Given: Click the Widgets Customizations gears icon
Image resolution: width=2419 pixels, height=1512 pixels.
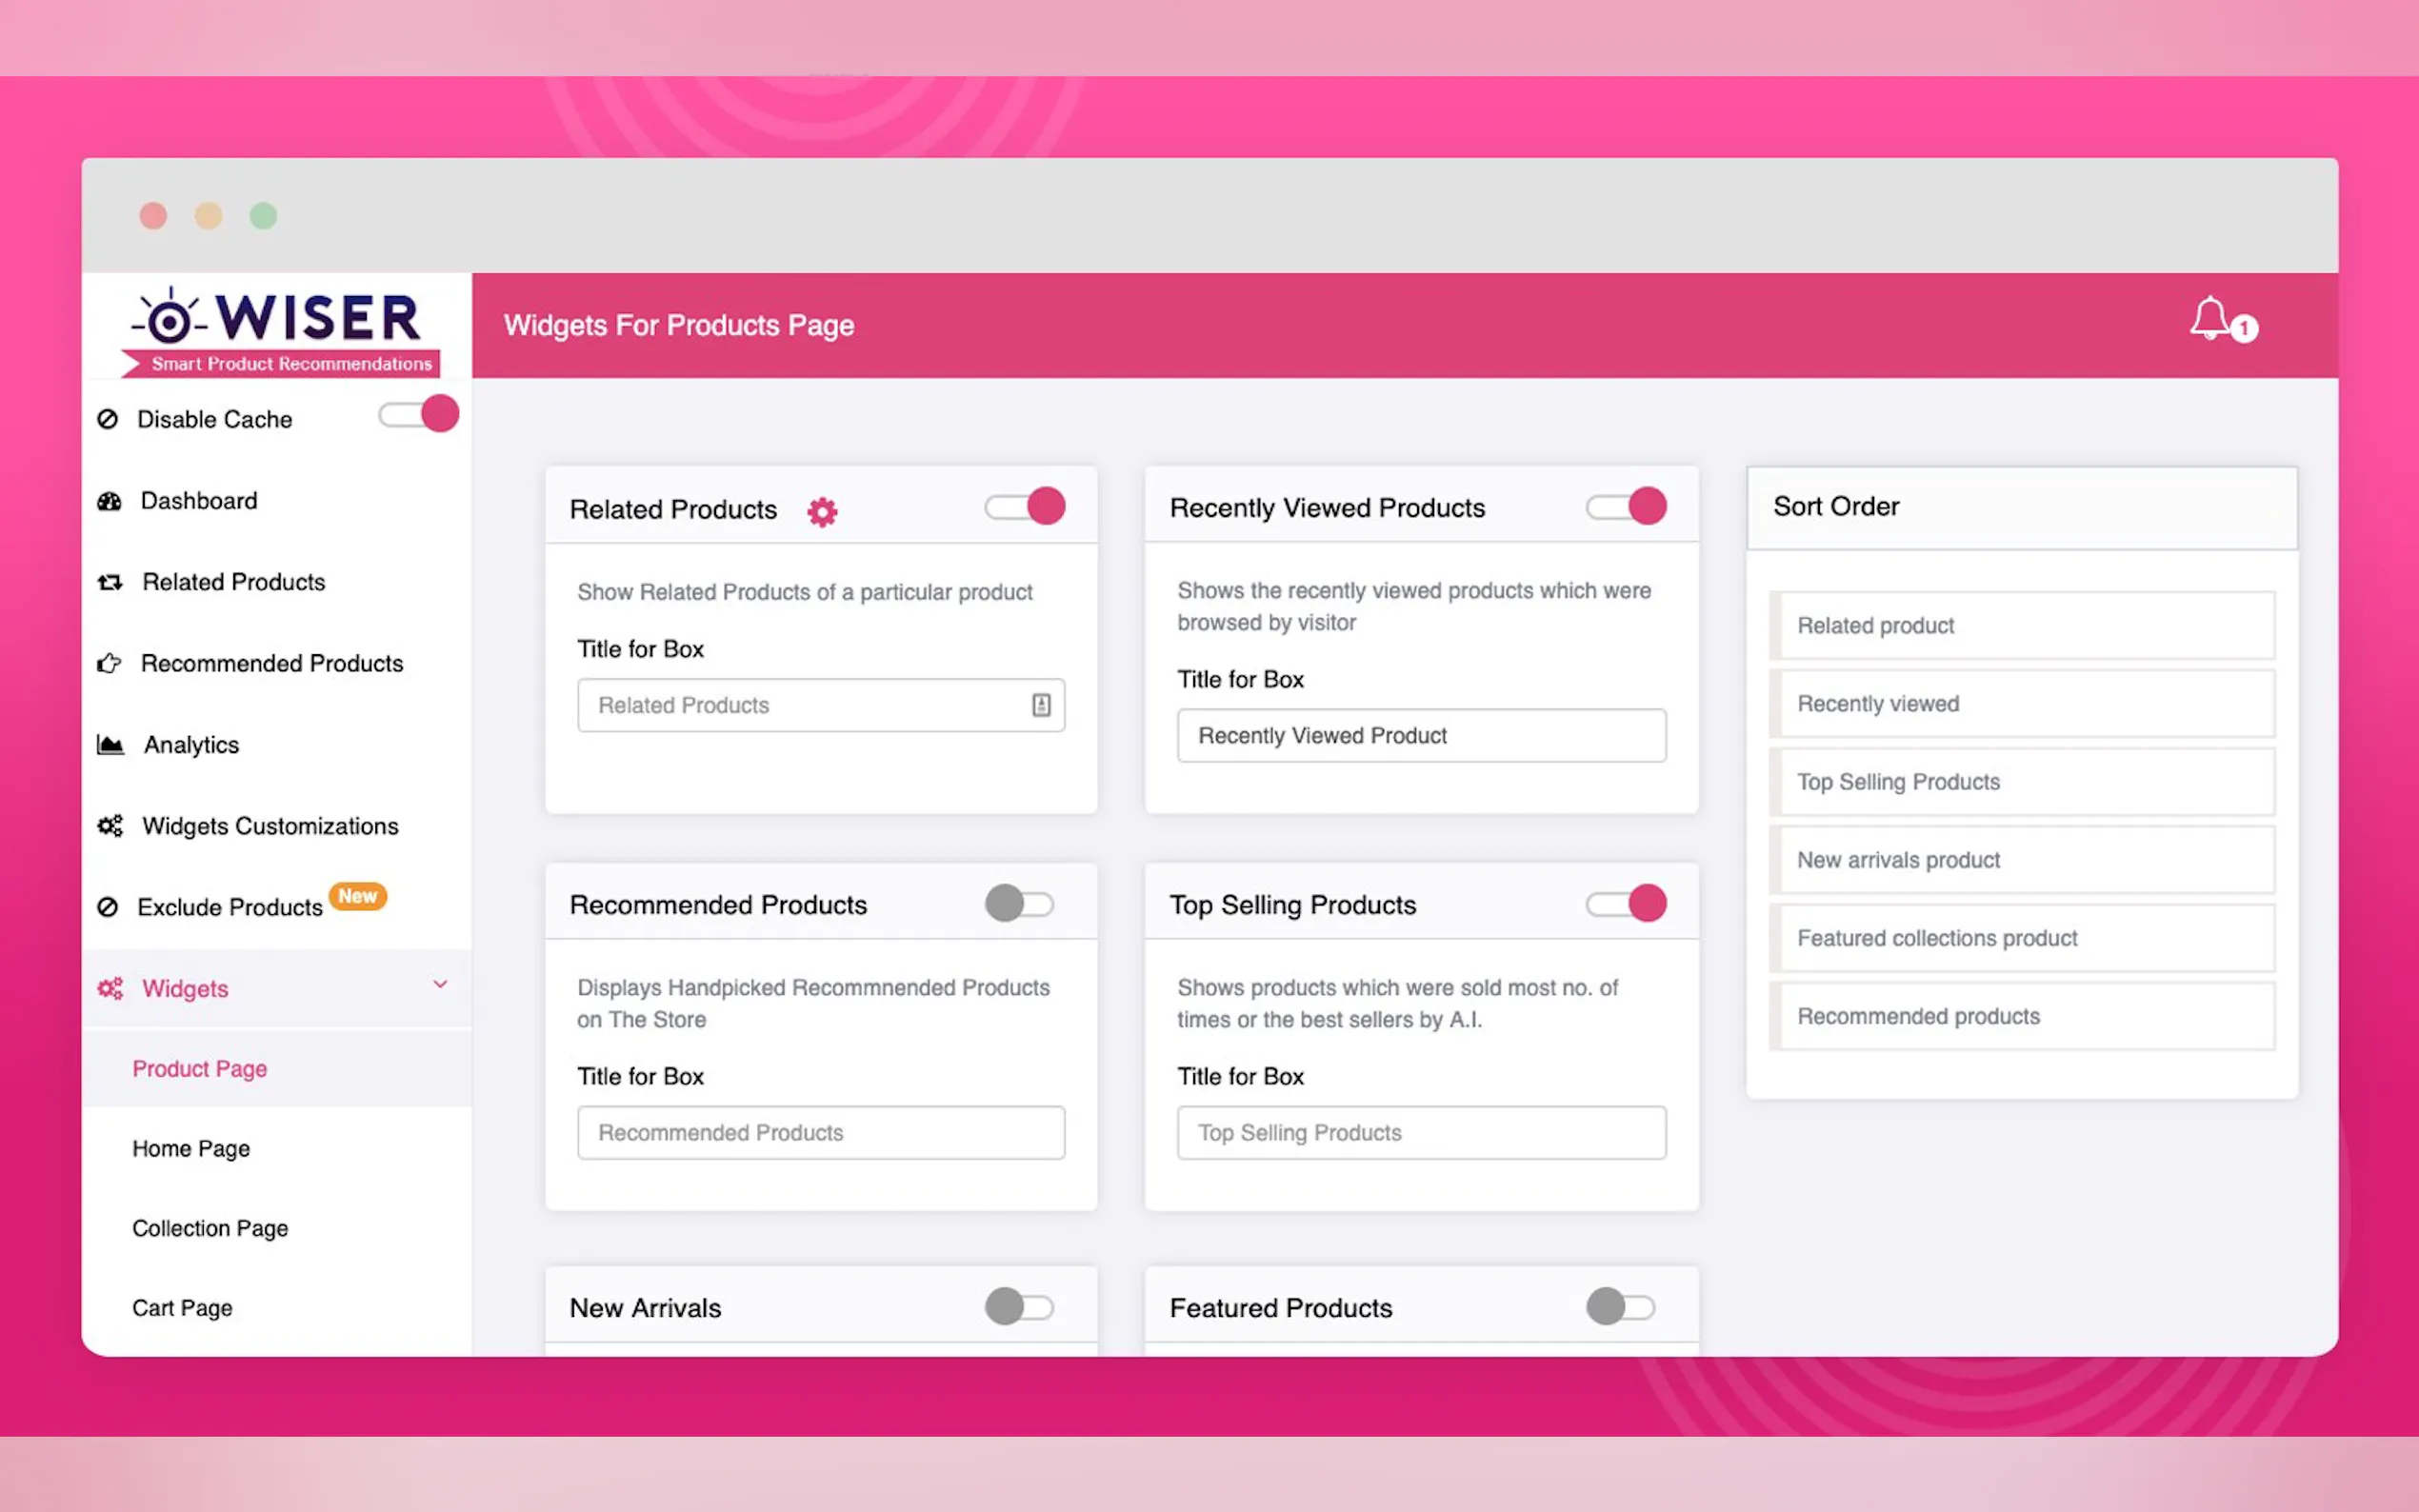Looking at the screenshot, I should [110, 826].
